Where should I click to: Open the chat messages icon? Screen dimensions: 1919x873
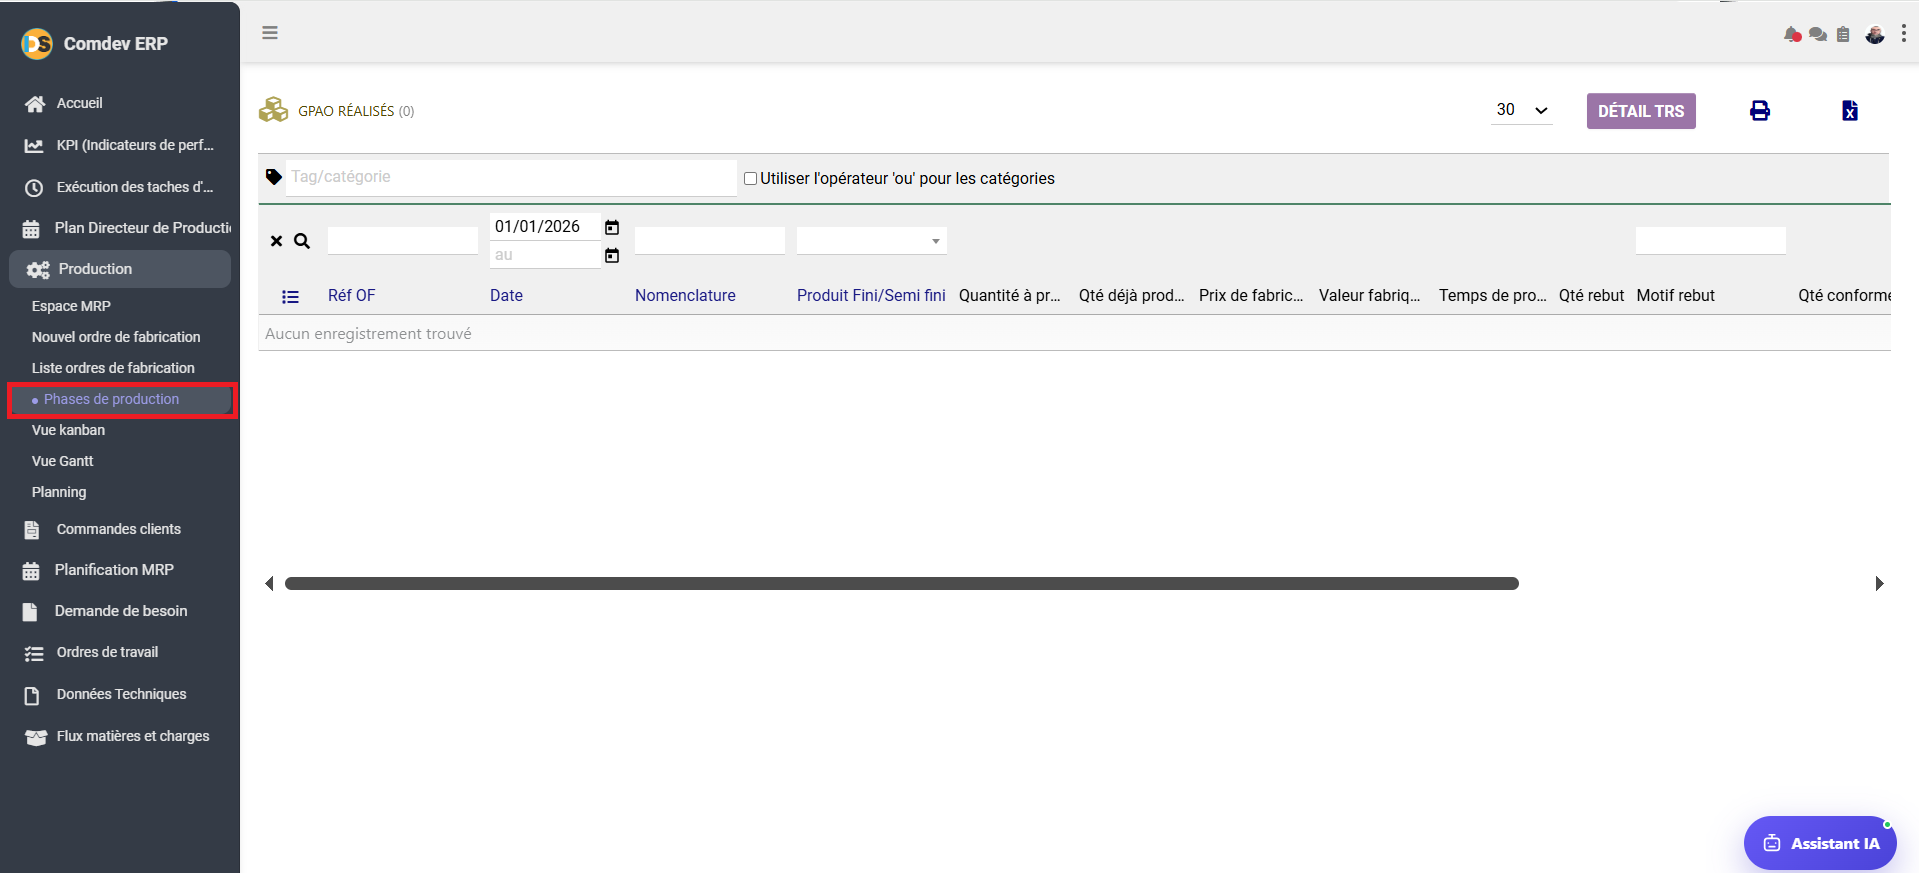(x=1818, y=35)
